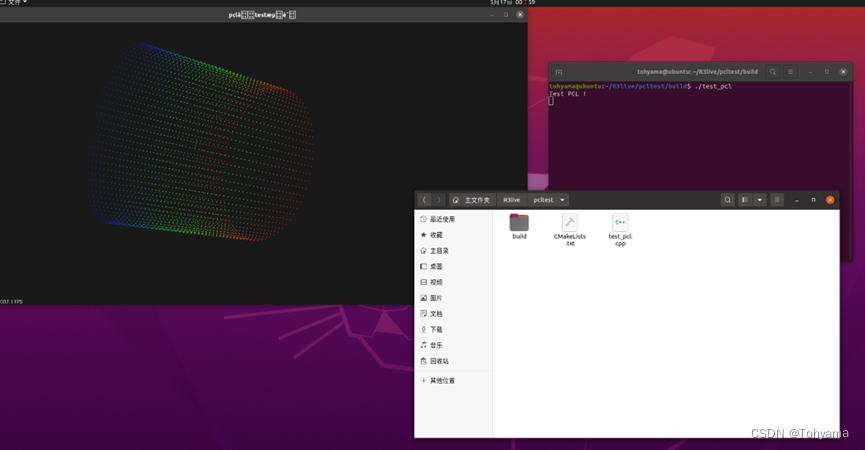This screenshot has height=450, width=865.
Task: Open the terminal hamburger menu
Action: point(790,72)
